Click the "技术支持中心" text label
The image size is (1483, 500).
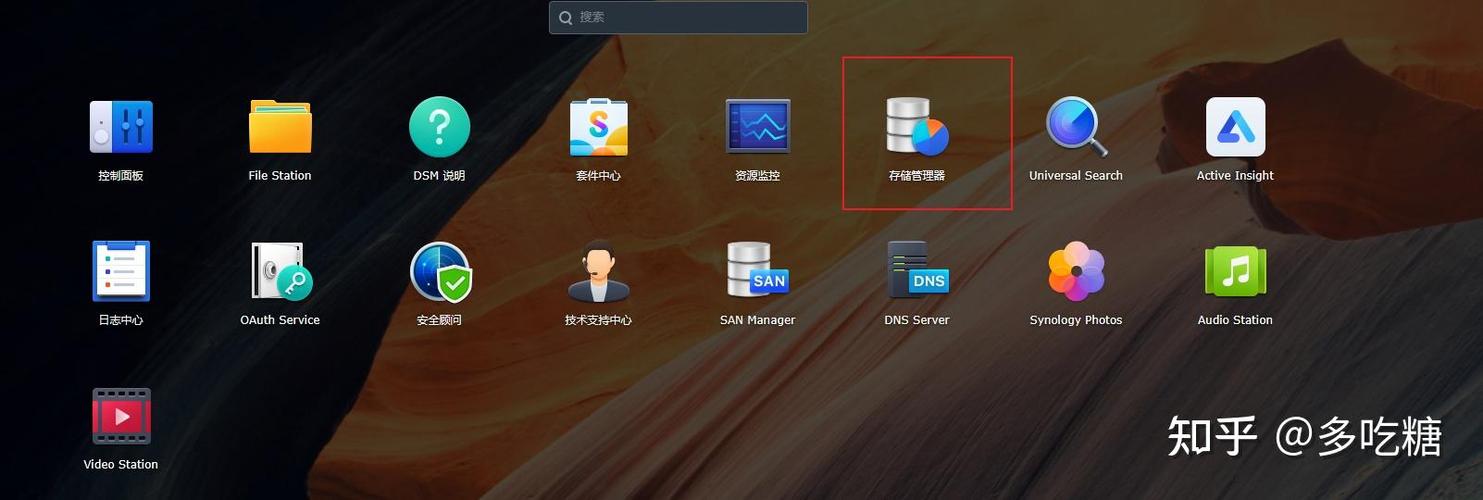point(598,320)
